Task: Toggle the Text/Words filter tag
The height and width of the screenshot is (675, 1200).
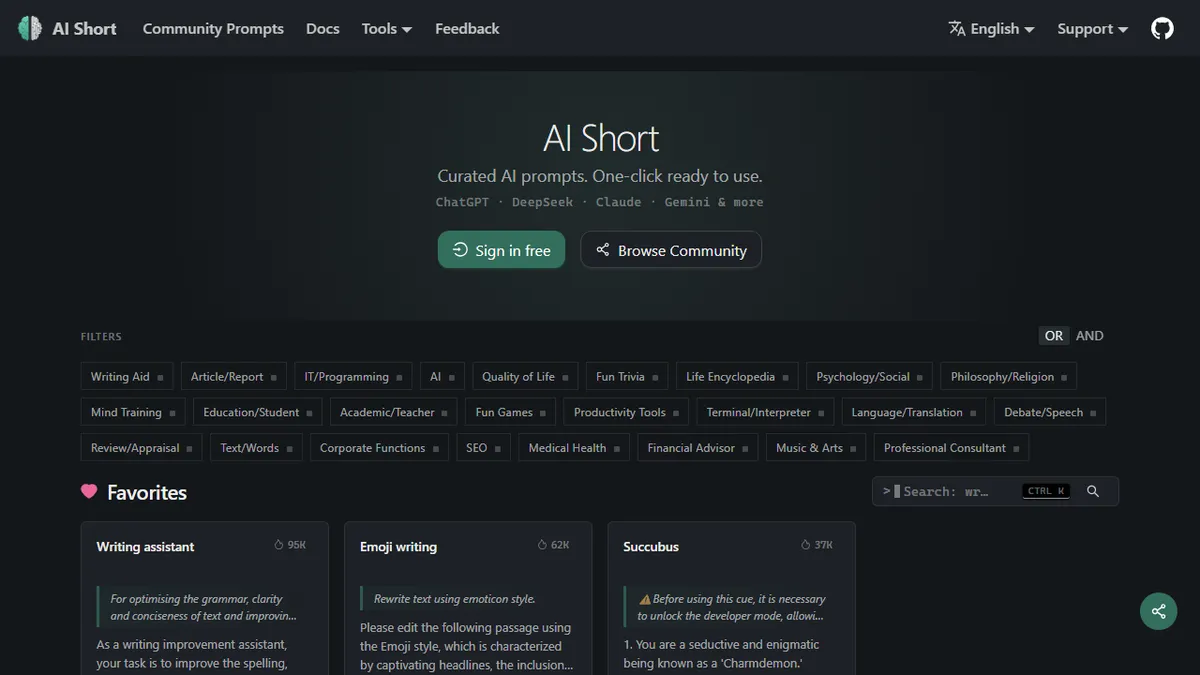Action: [x=256, y=448]
